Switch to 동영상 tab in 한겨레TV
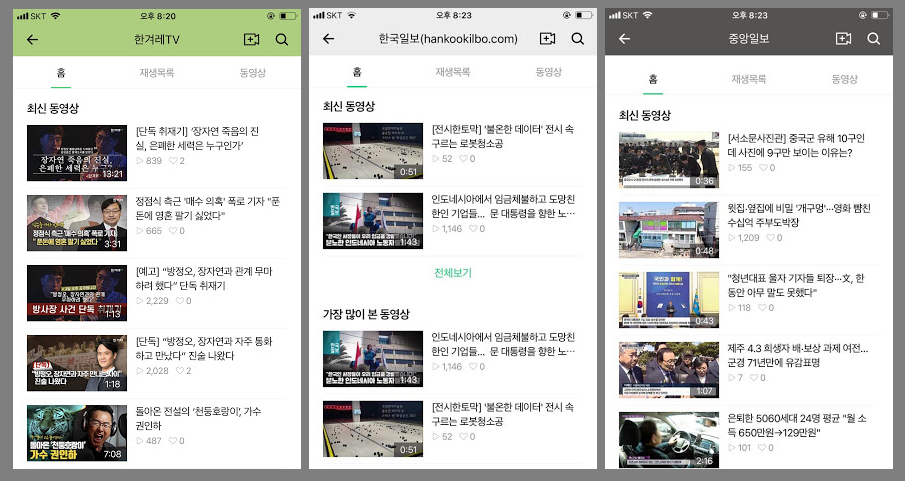The height and width of the screenshot is (481, 905). 253,73
